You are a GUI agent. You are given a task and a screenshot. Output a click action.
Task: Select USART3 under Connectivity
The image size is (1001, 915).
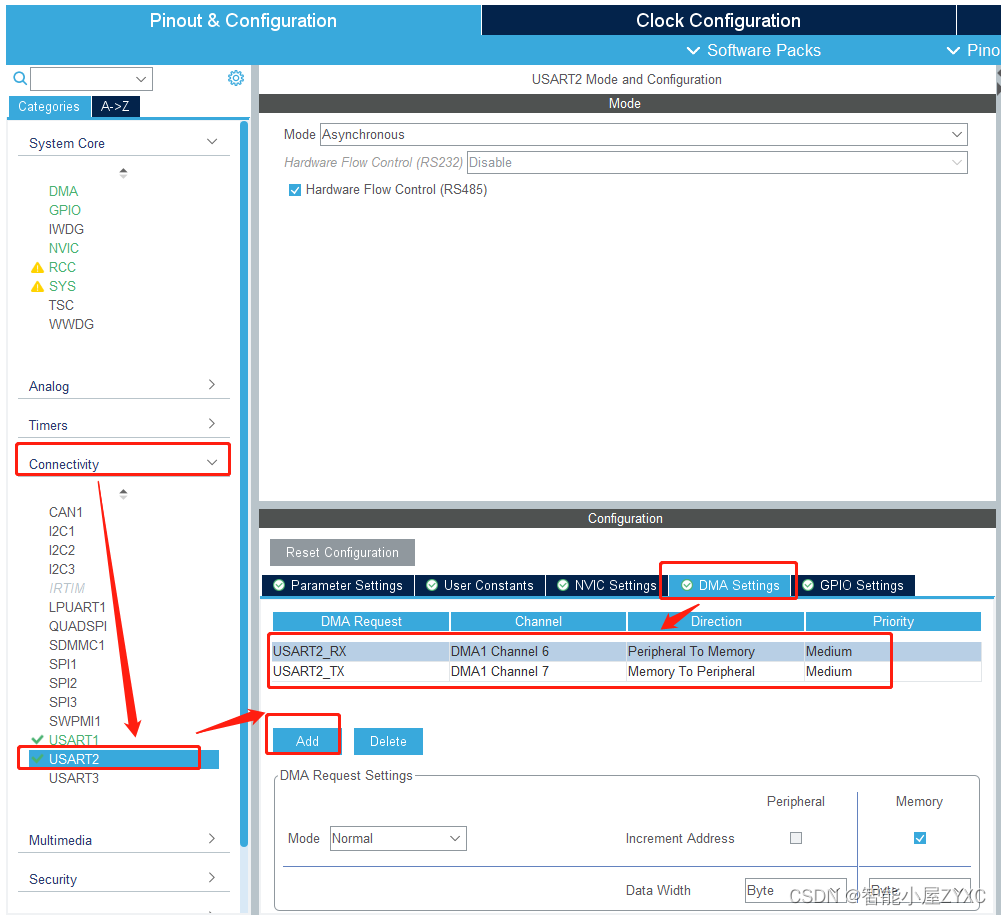(73, 778)
